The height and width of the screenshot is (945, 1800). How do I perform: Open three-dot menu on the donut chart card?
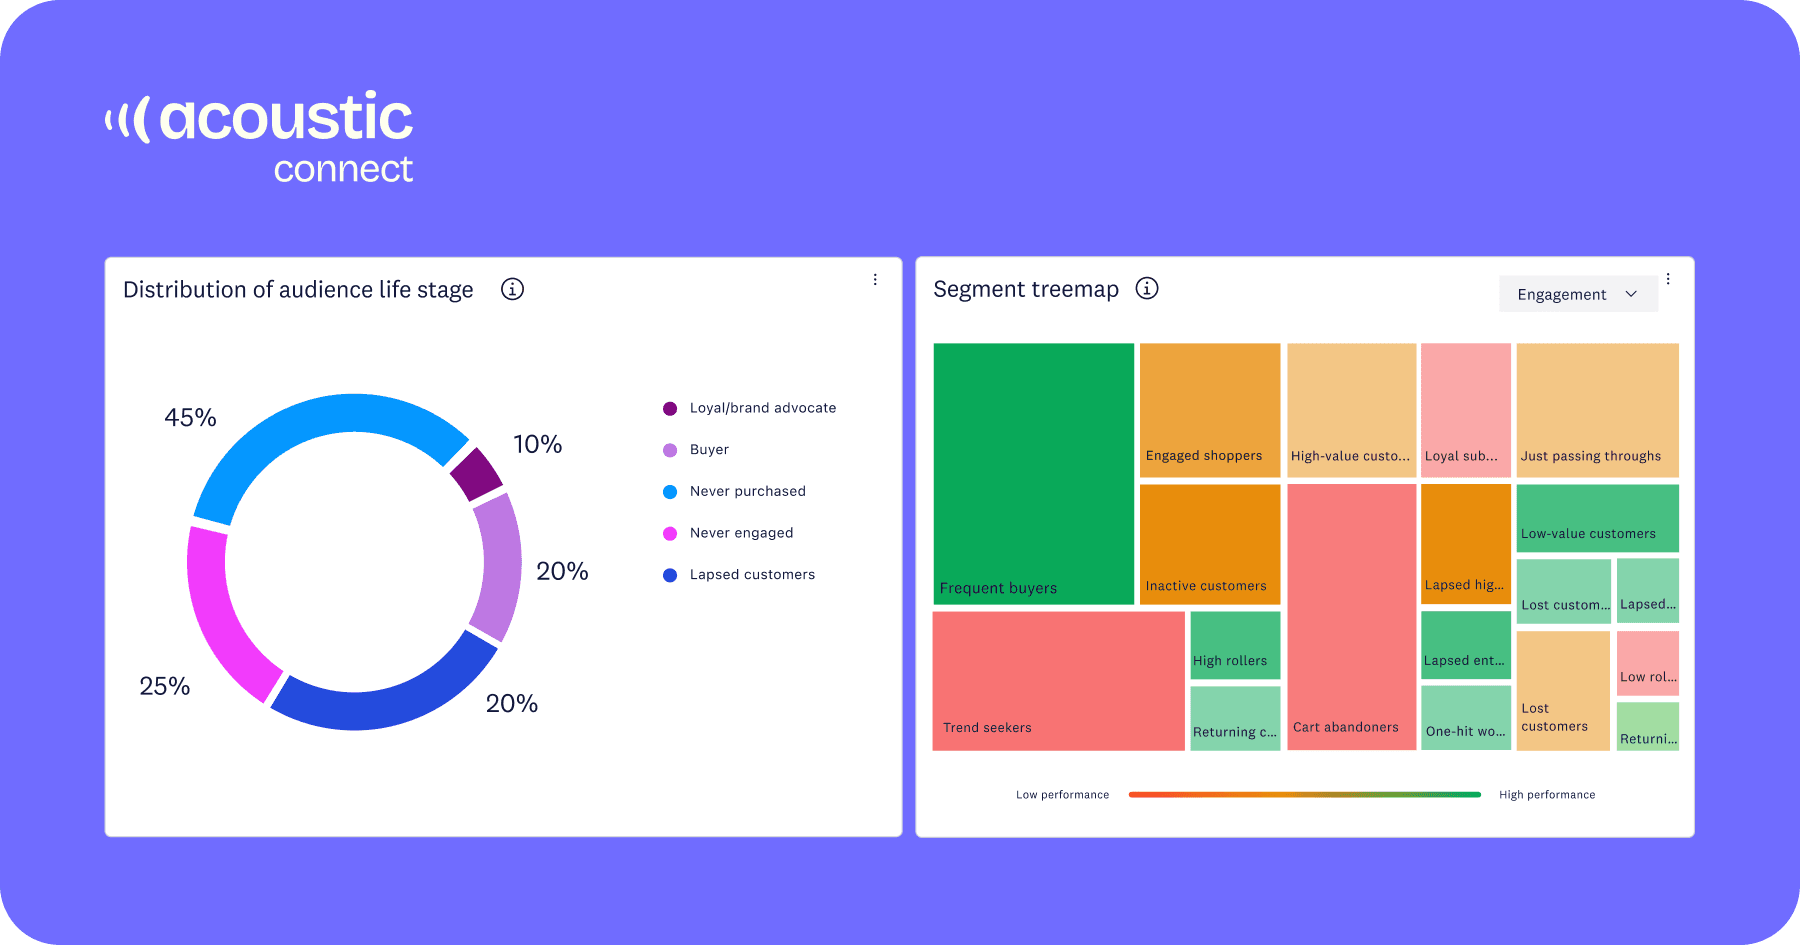point(875,279)
